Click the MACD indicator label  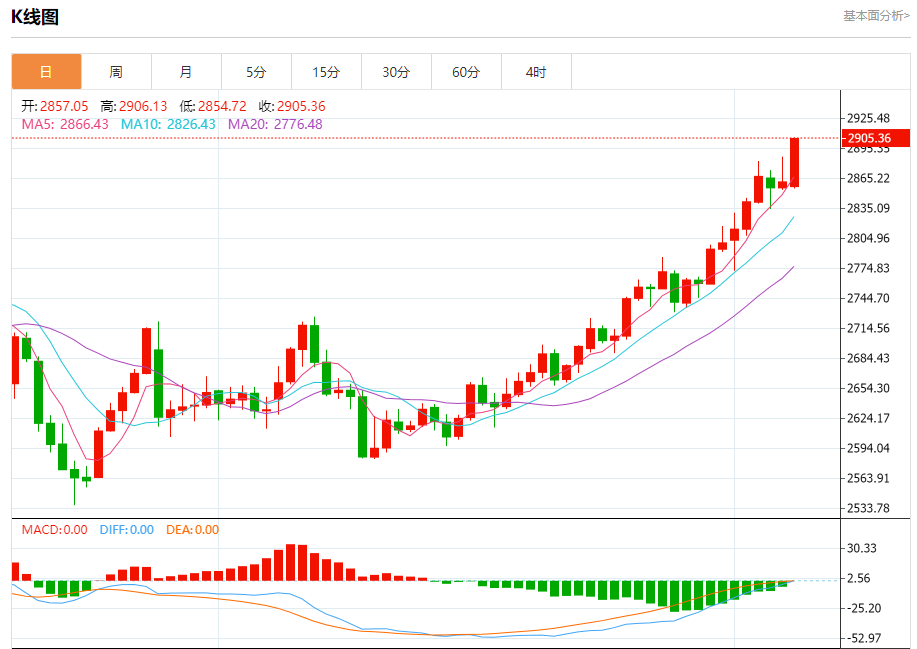tap(54, 530)
